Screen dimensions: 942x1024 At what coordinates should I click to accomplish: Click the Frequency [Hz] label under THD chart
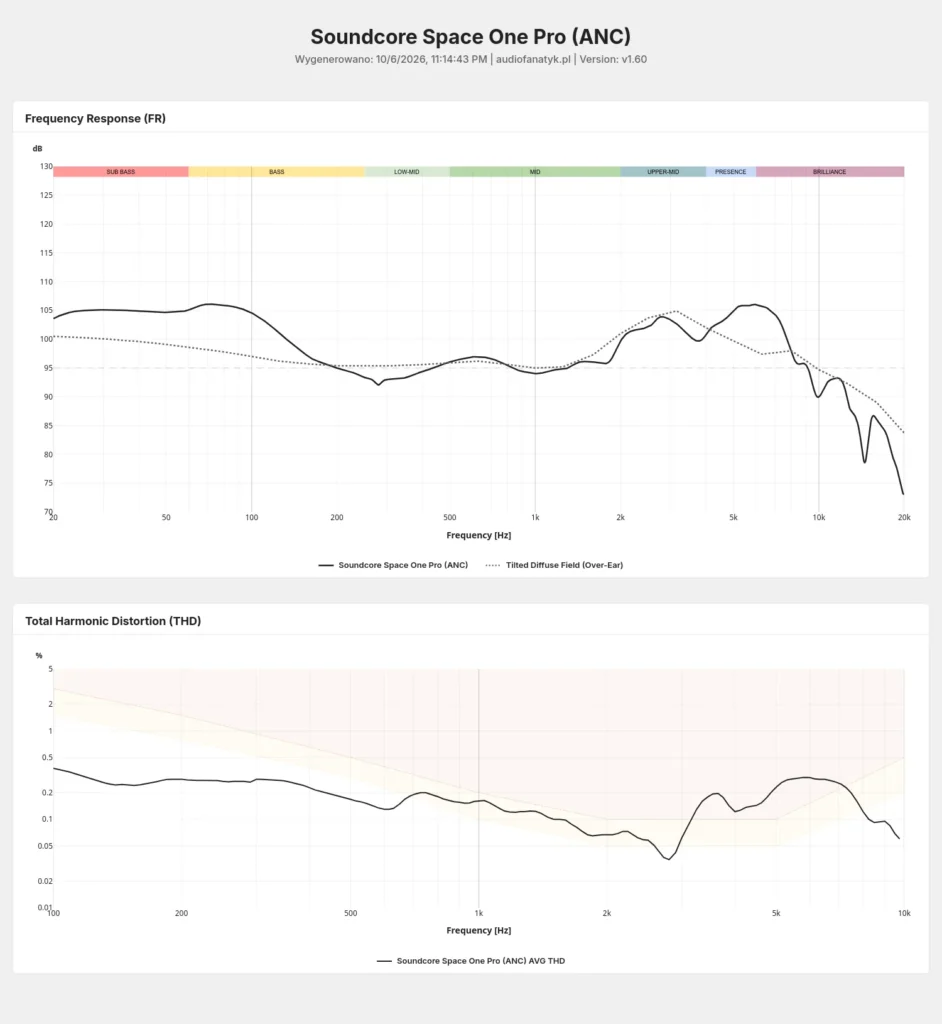[479, 930]
